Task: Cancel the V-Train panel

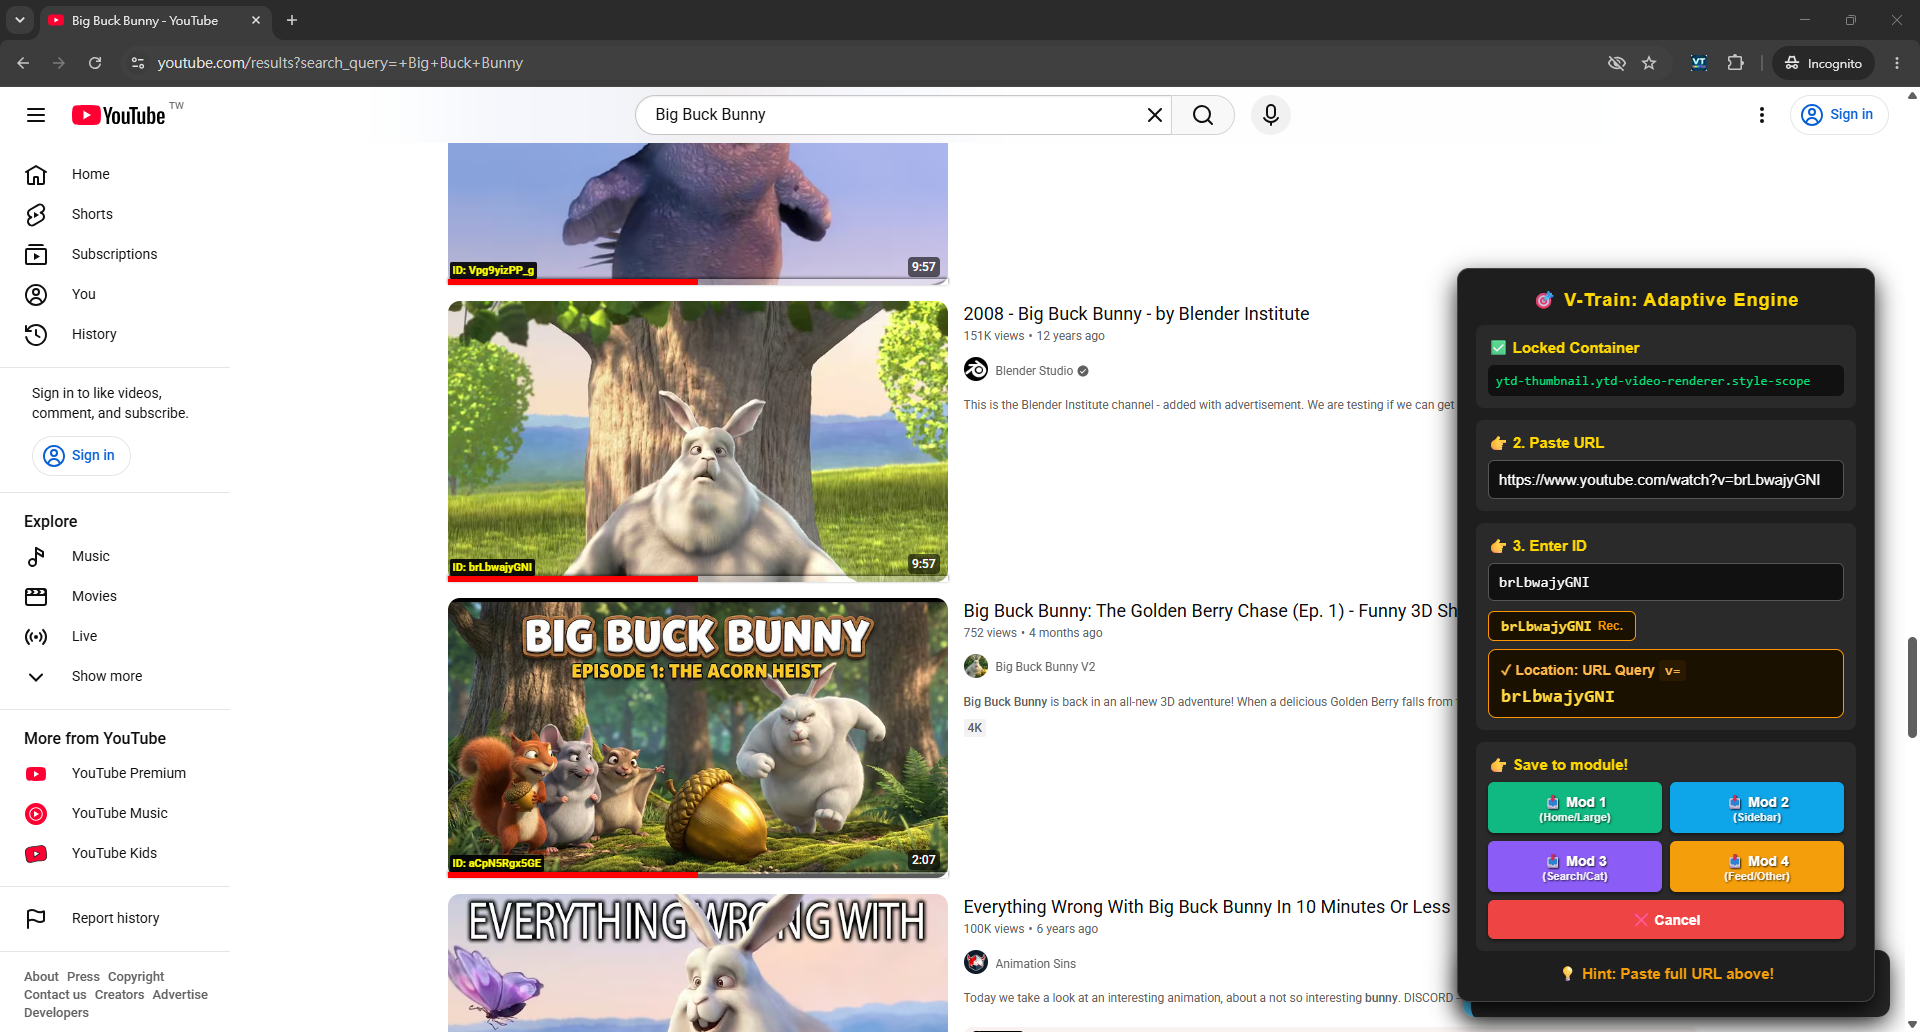Action: pyautogui.click(x=1665, y=920)
